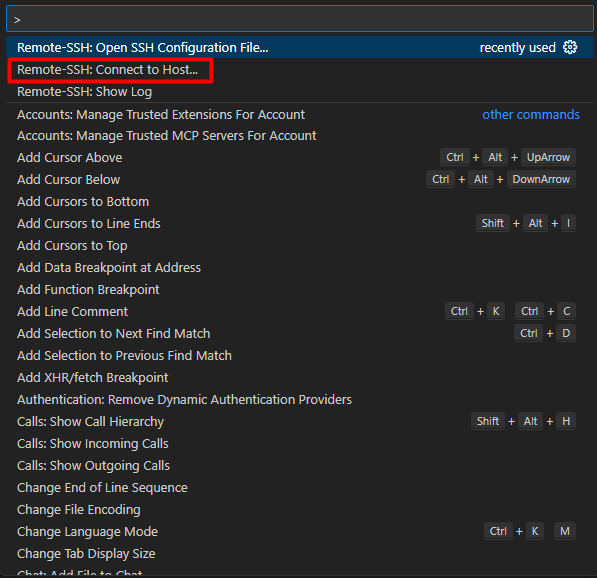Choose Accounts: Manage Trusted Extensions For Account
Screen dimensions: 597x578
coord(300,115)
